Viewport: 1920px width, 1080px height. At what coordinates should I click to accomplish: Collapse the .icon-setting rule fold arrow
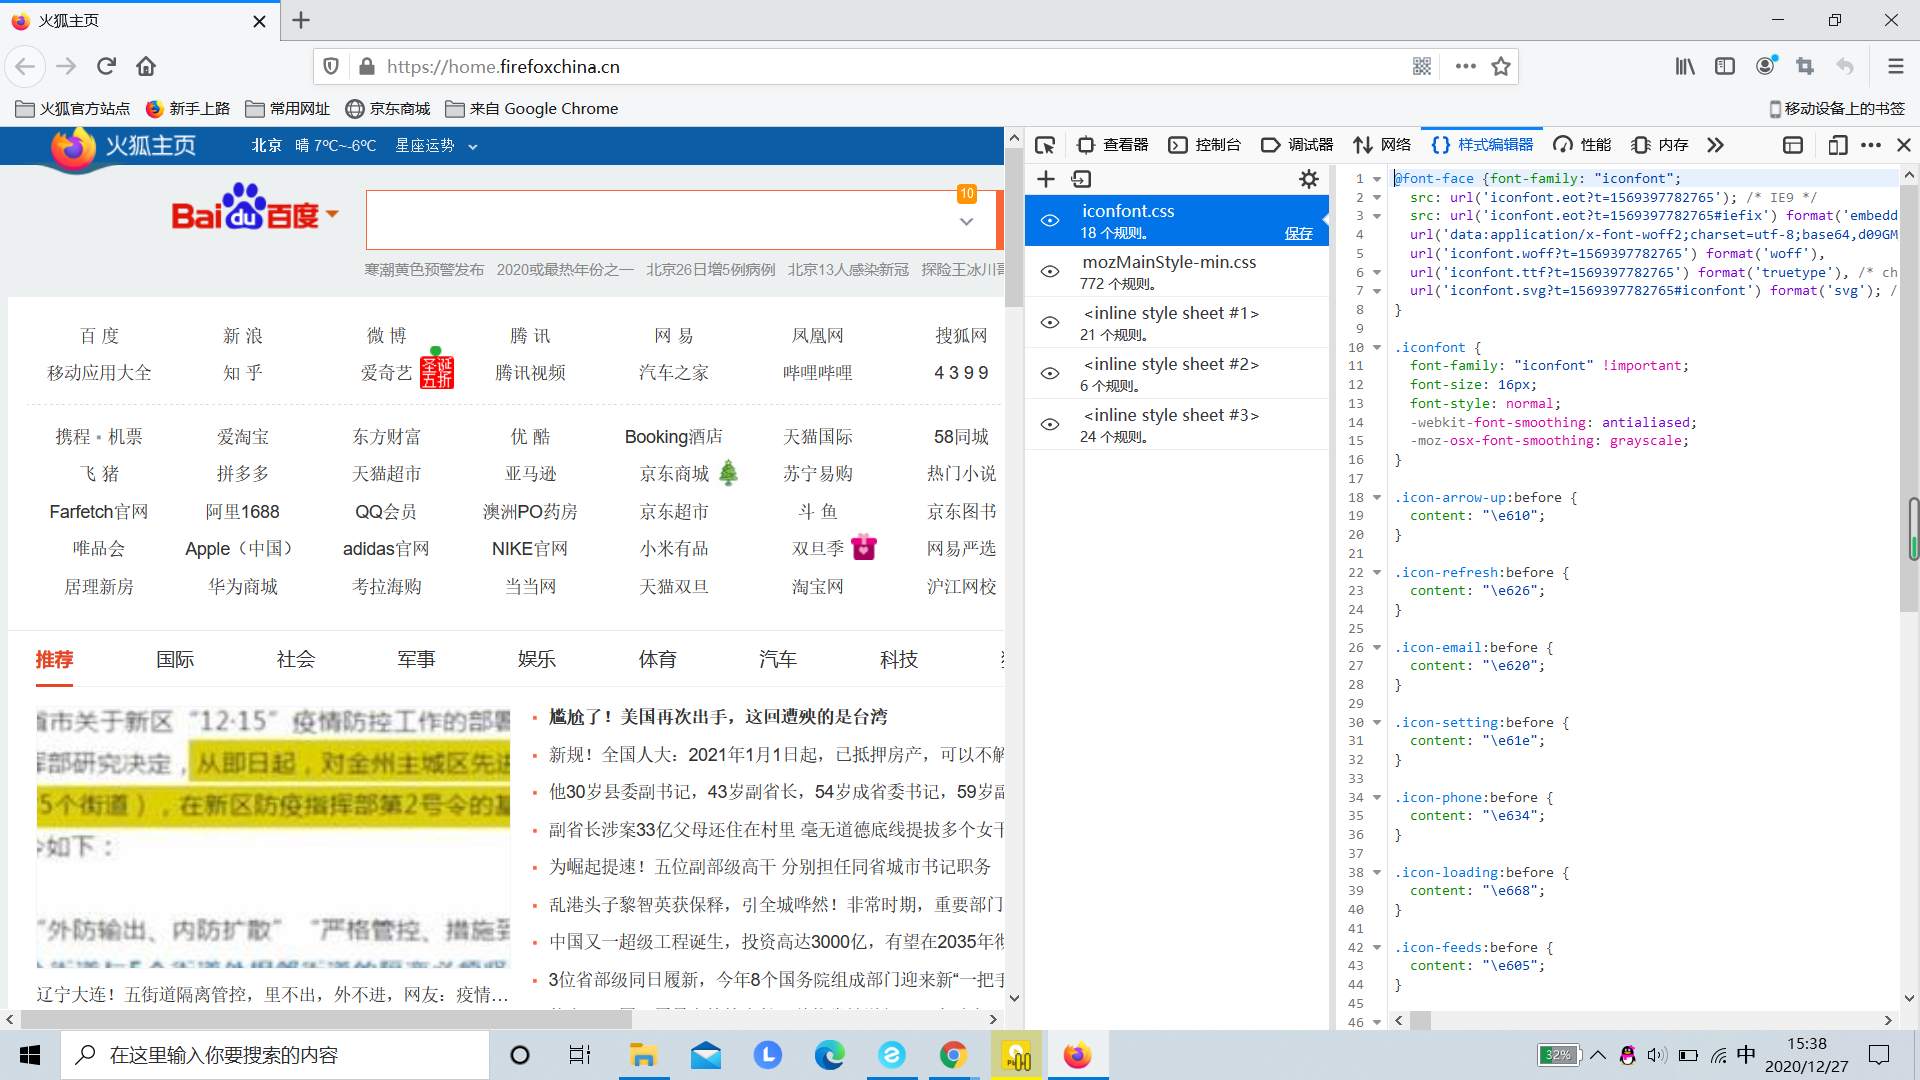point(1377,723)
